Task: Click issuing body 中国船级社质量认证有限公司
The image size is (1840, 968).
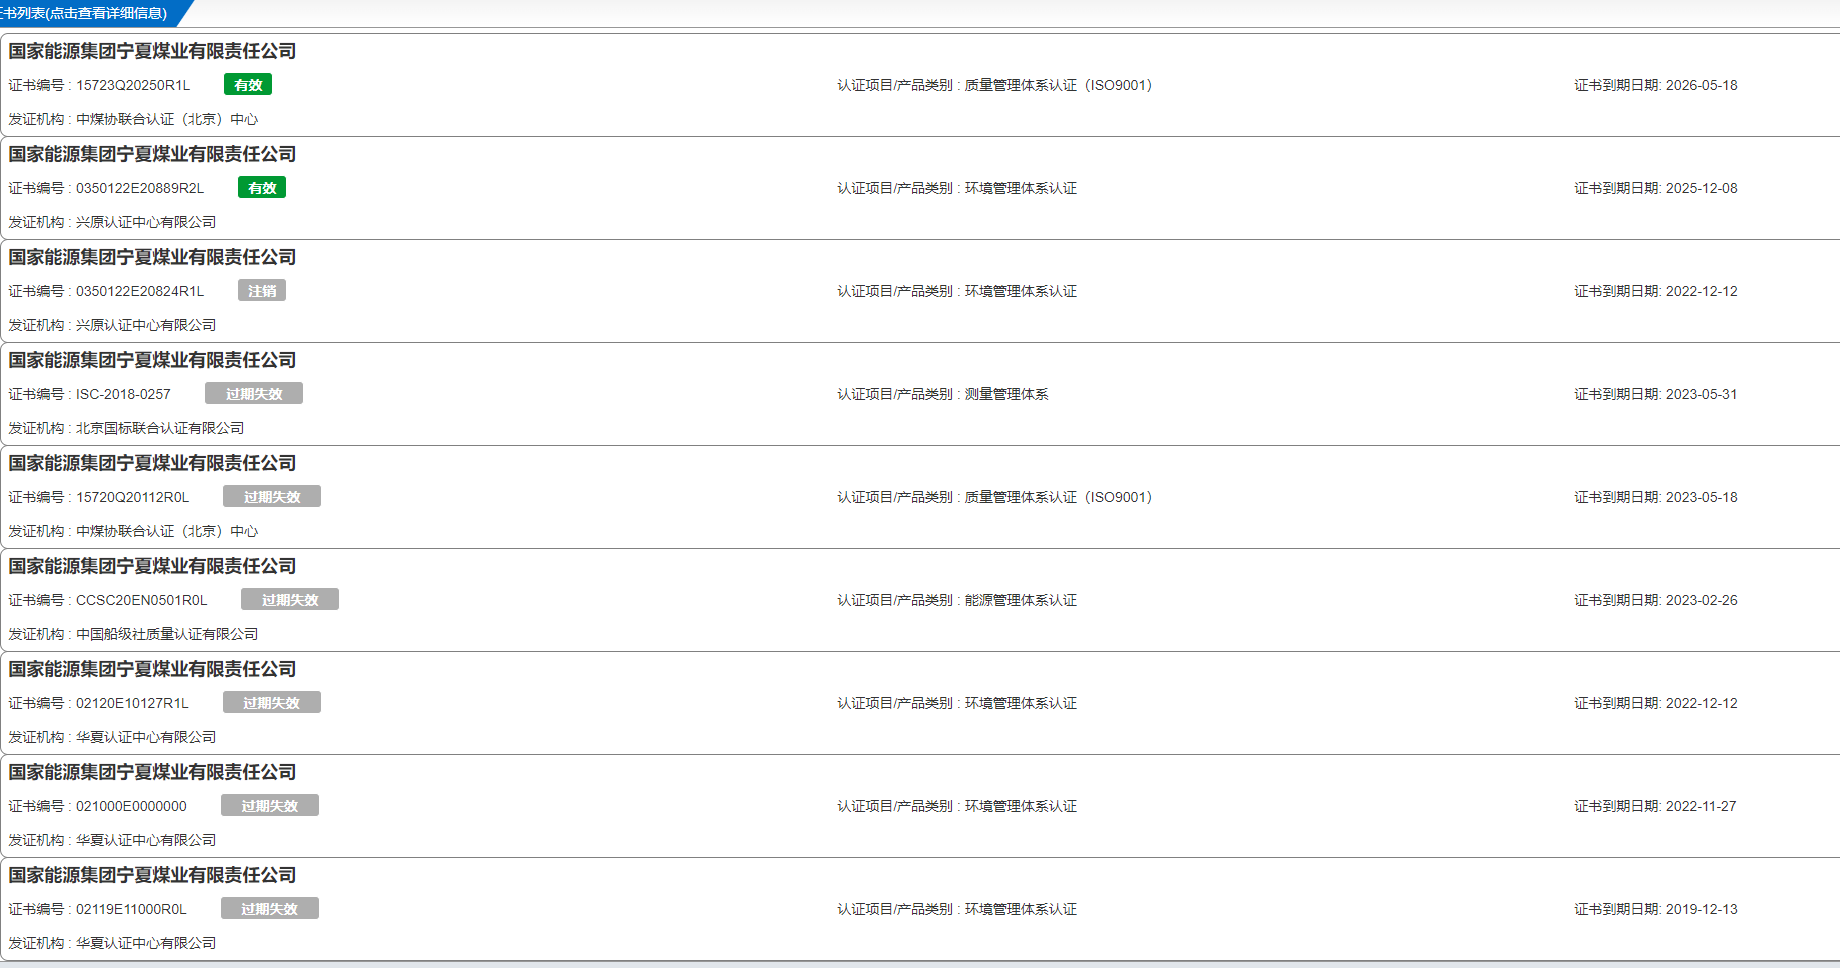Action: point(167,634)
